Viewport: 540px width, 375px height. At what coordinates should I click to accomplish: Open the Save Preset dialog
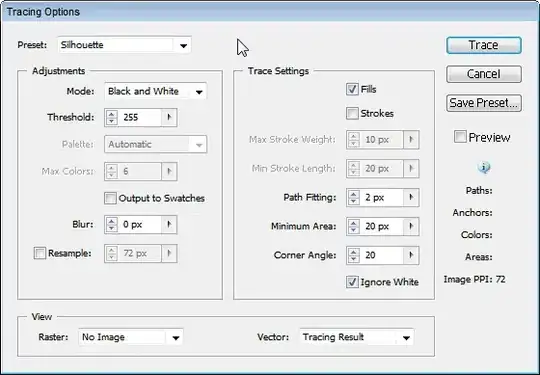pyautogui.click(x=484, y=103)
